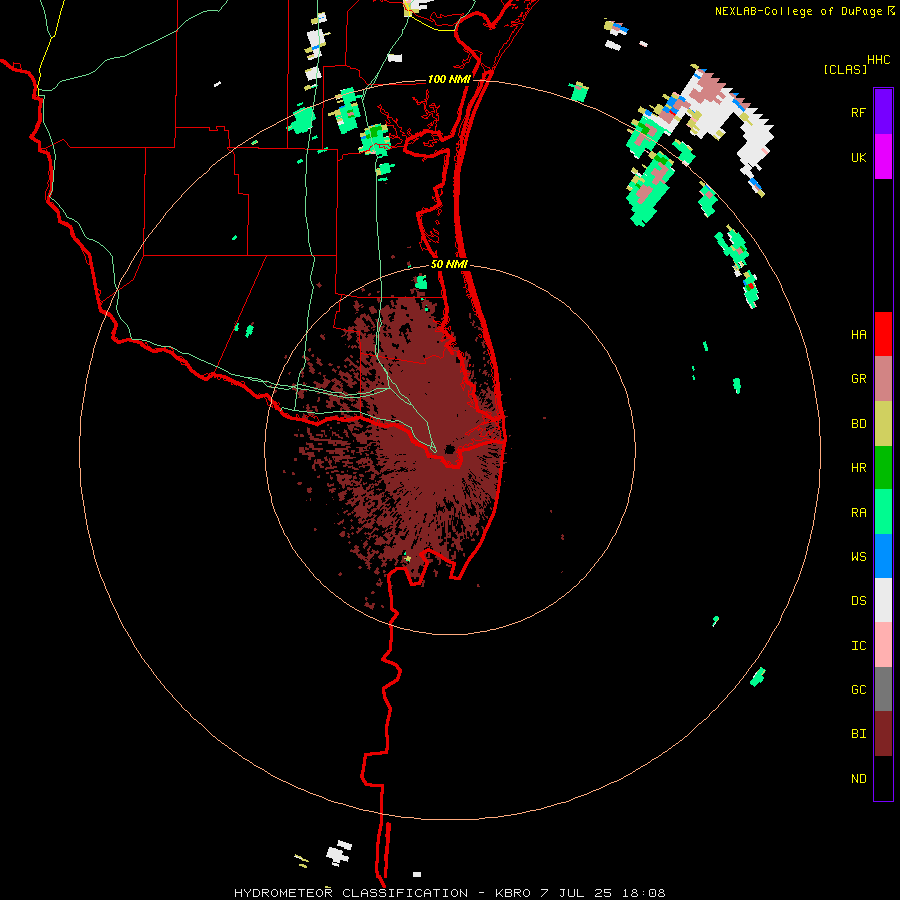The image size is (900, 900).
Task: Click the dark red BI legend swatch
Action: [883, 734]
